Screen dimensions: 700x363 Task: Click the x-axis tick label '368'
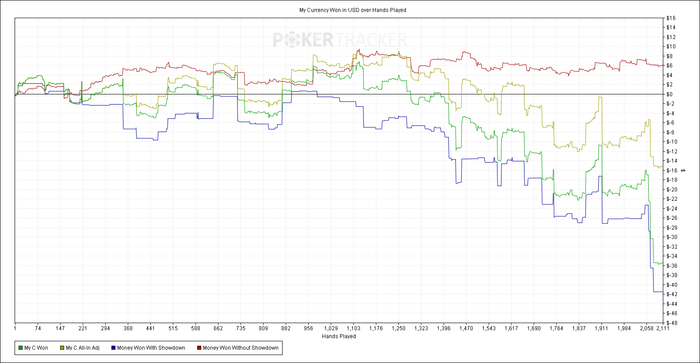click(128, 329)
